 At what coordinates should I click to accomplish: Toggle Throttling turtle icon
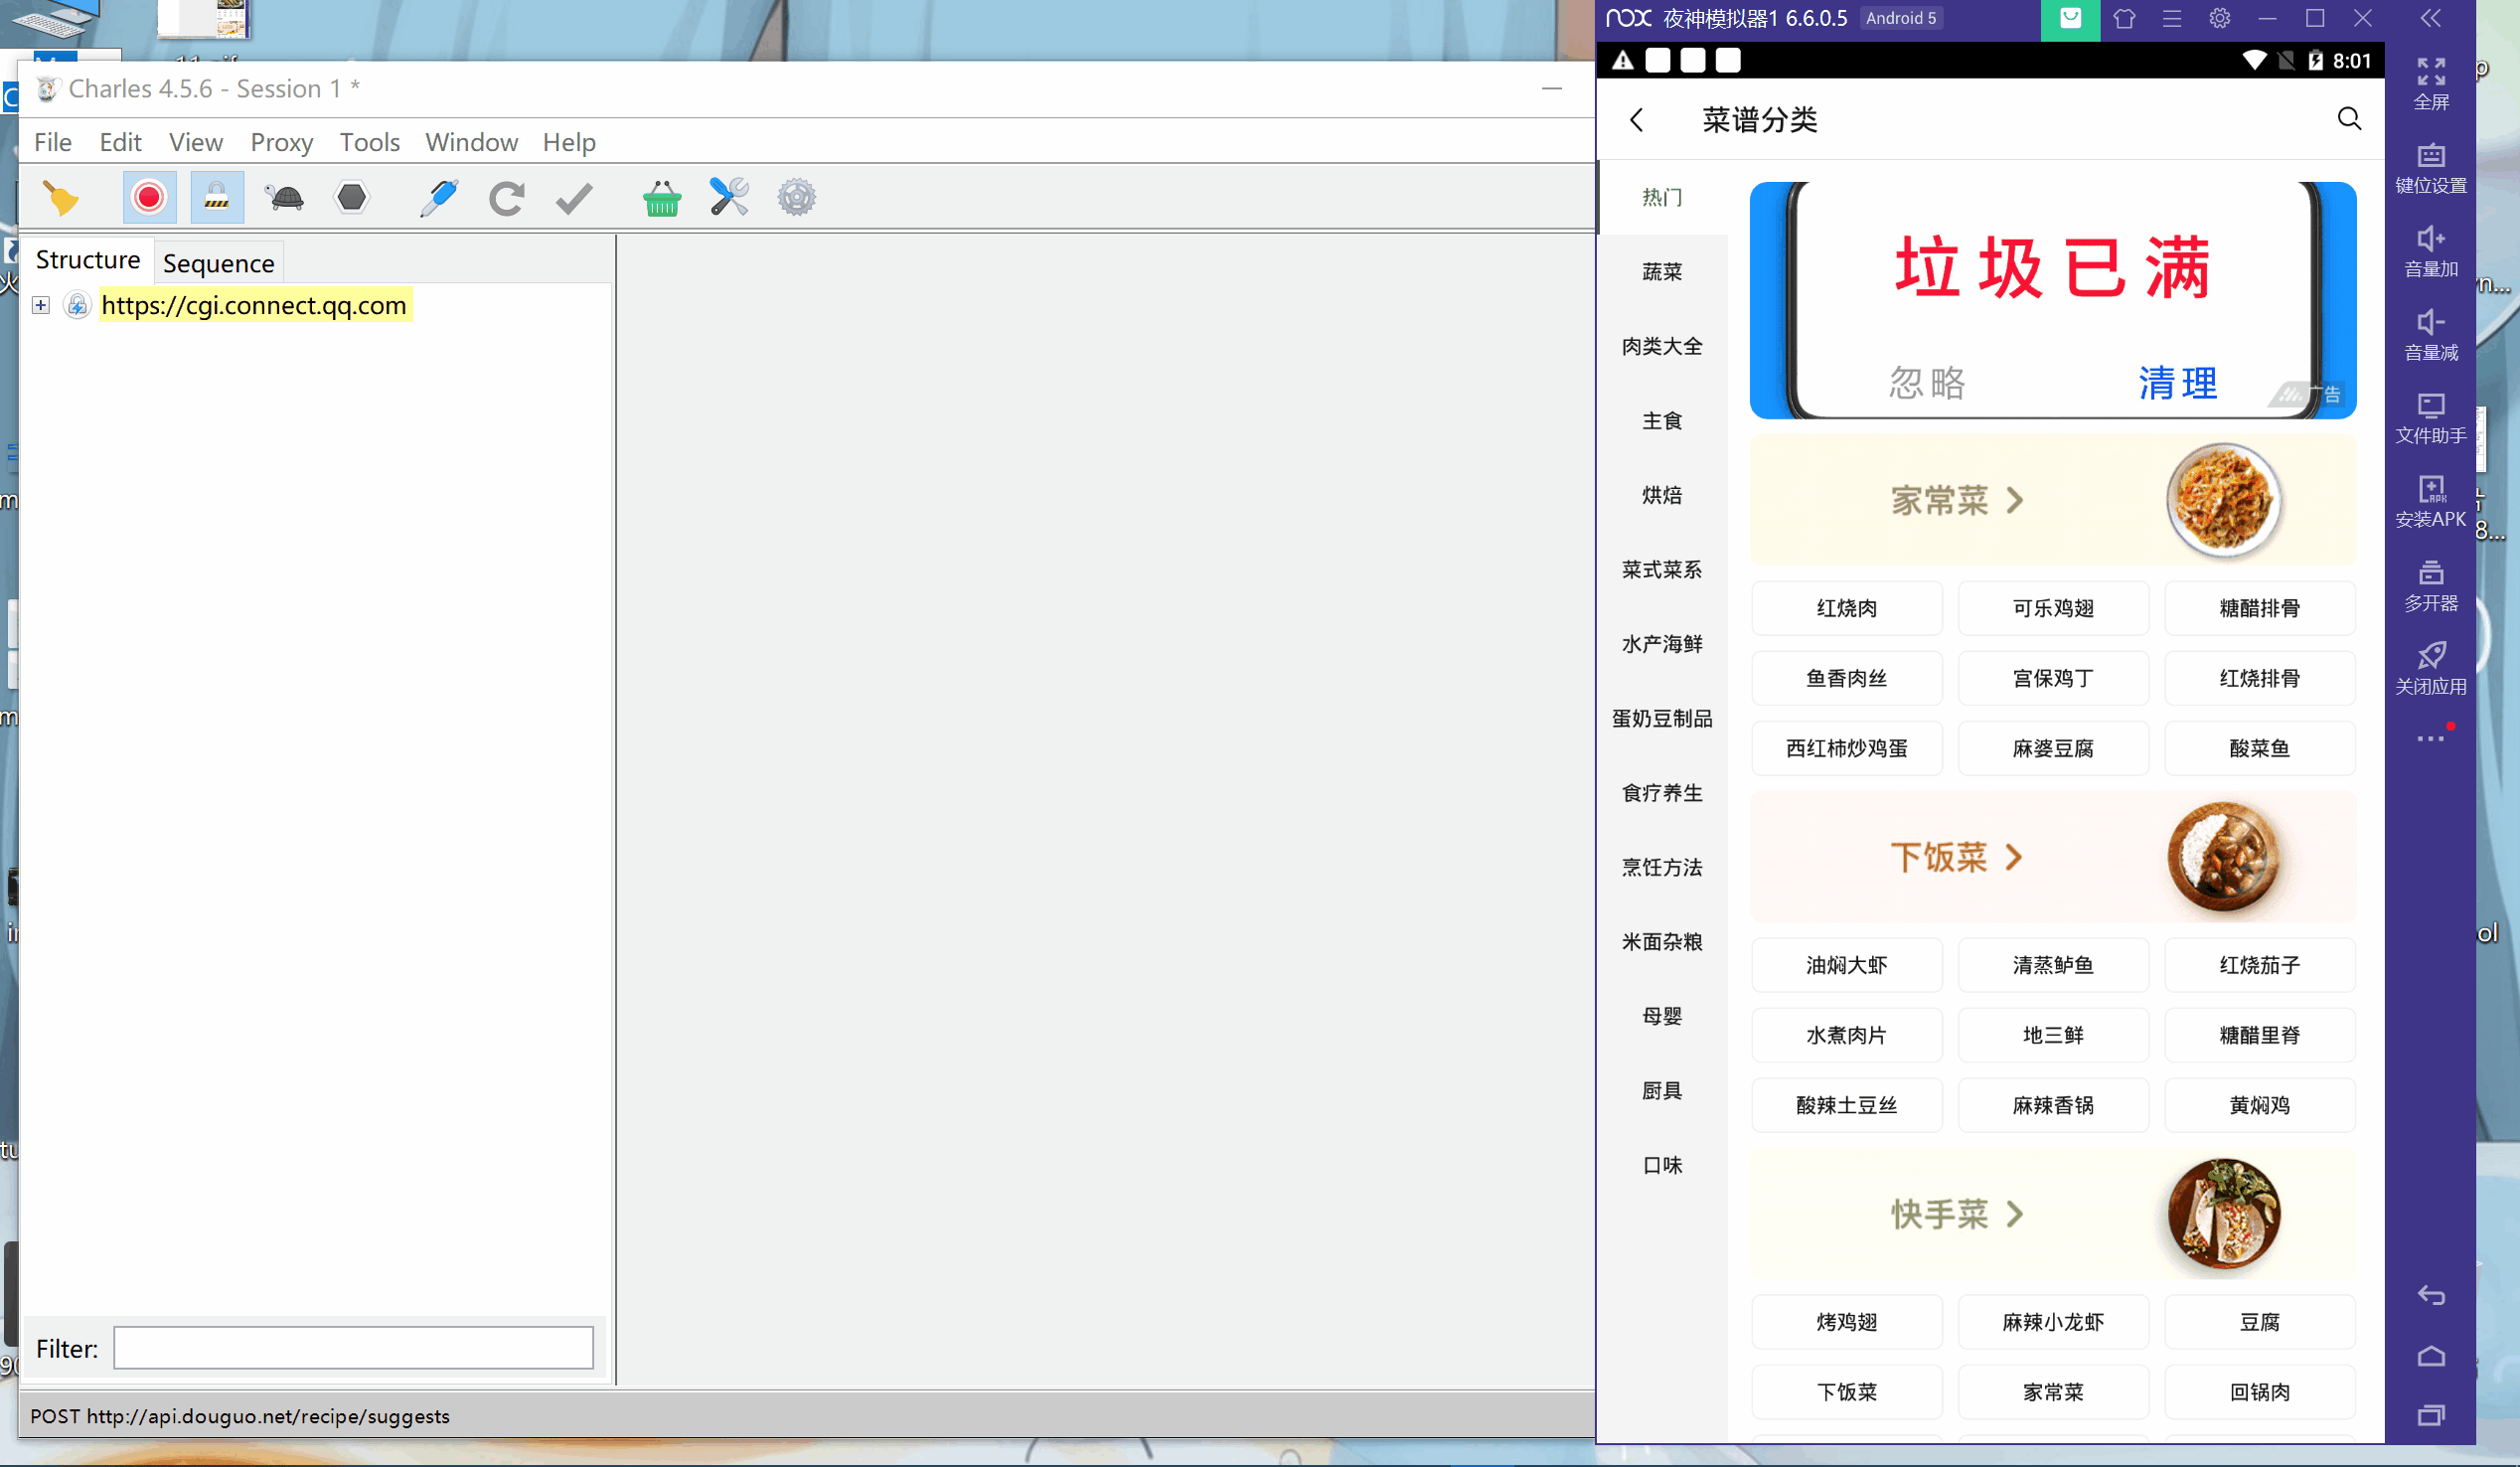tap(284, 198)
